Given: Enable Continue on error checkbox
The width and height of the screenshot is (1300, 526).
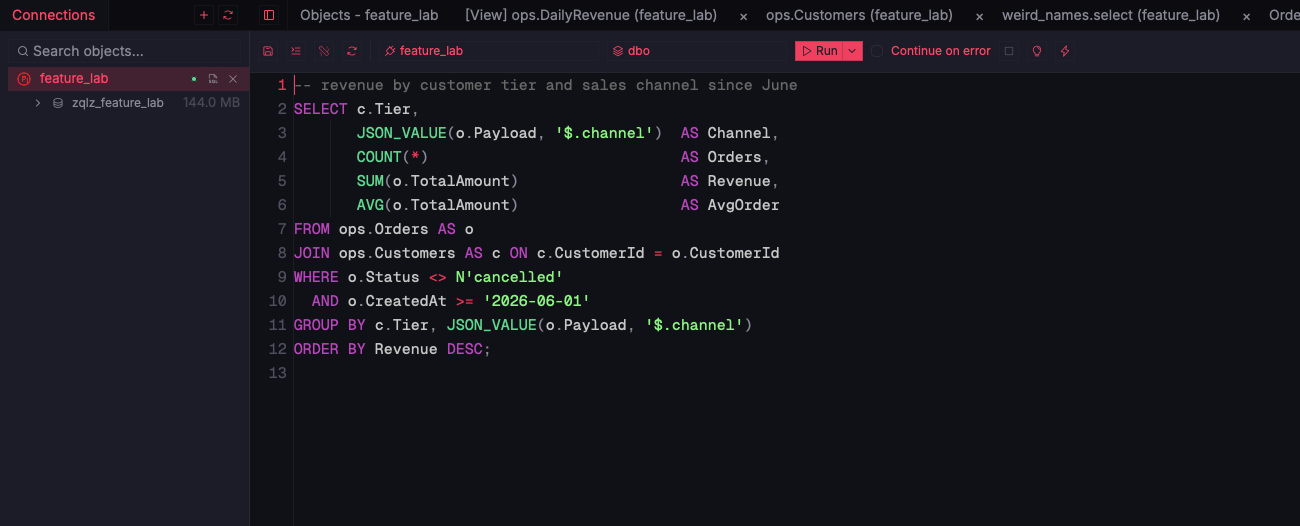Looking at the screenshot, I should (877, 51).
